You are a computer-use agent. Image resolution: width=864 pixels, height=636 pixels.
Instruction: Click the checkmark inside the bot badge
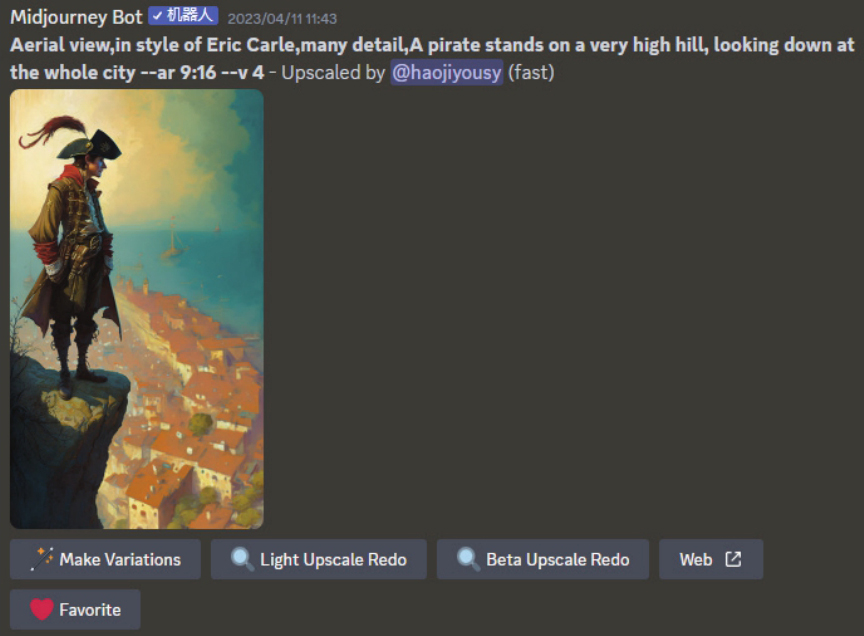158,16
